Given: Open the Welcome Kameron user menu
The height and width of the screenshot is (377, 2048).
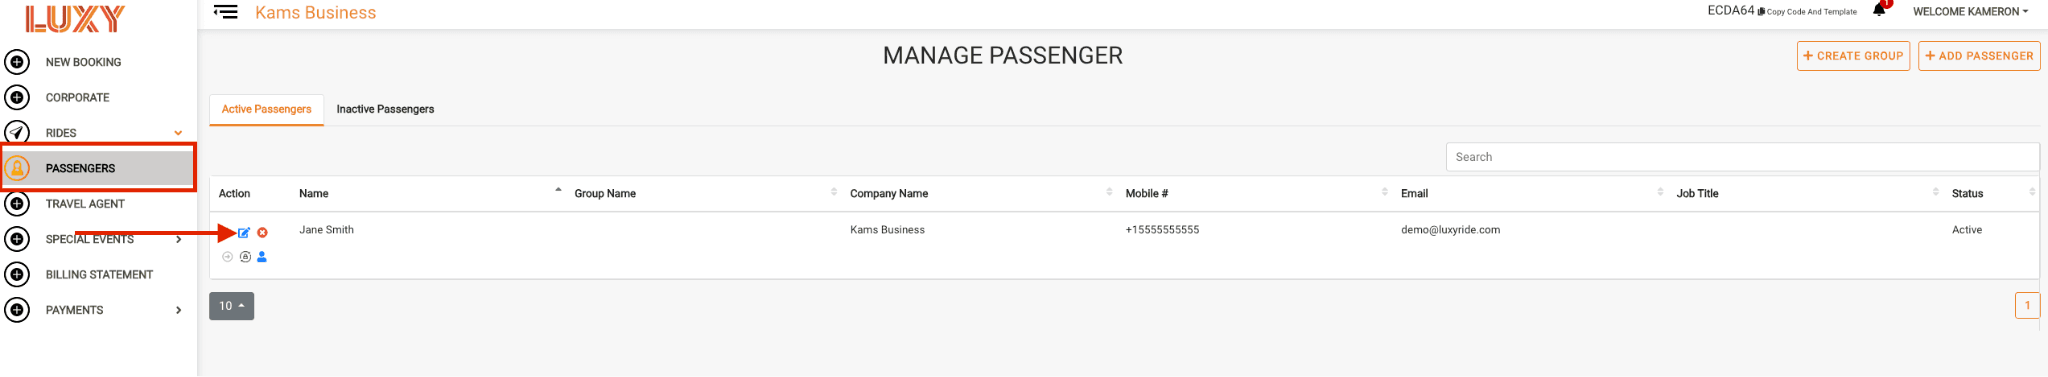Looking at the screenshot, I should pyautogui.click(x=1970, y=12).
